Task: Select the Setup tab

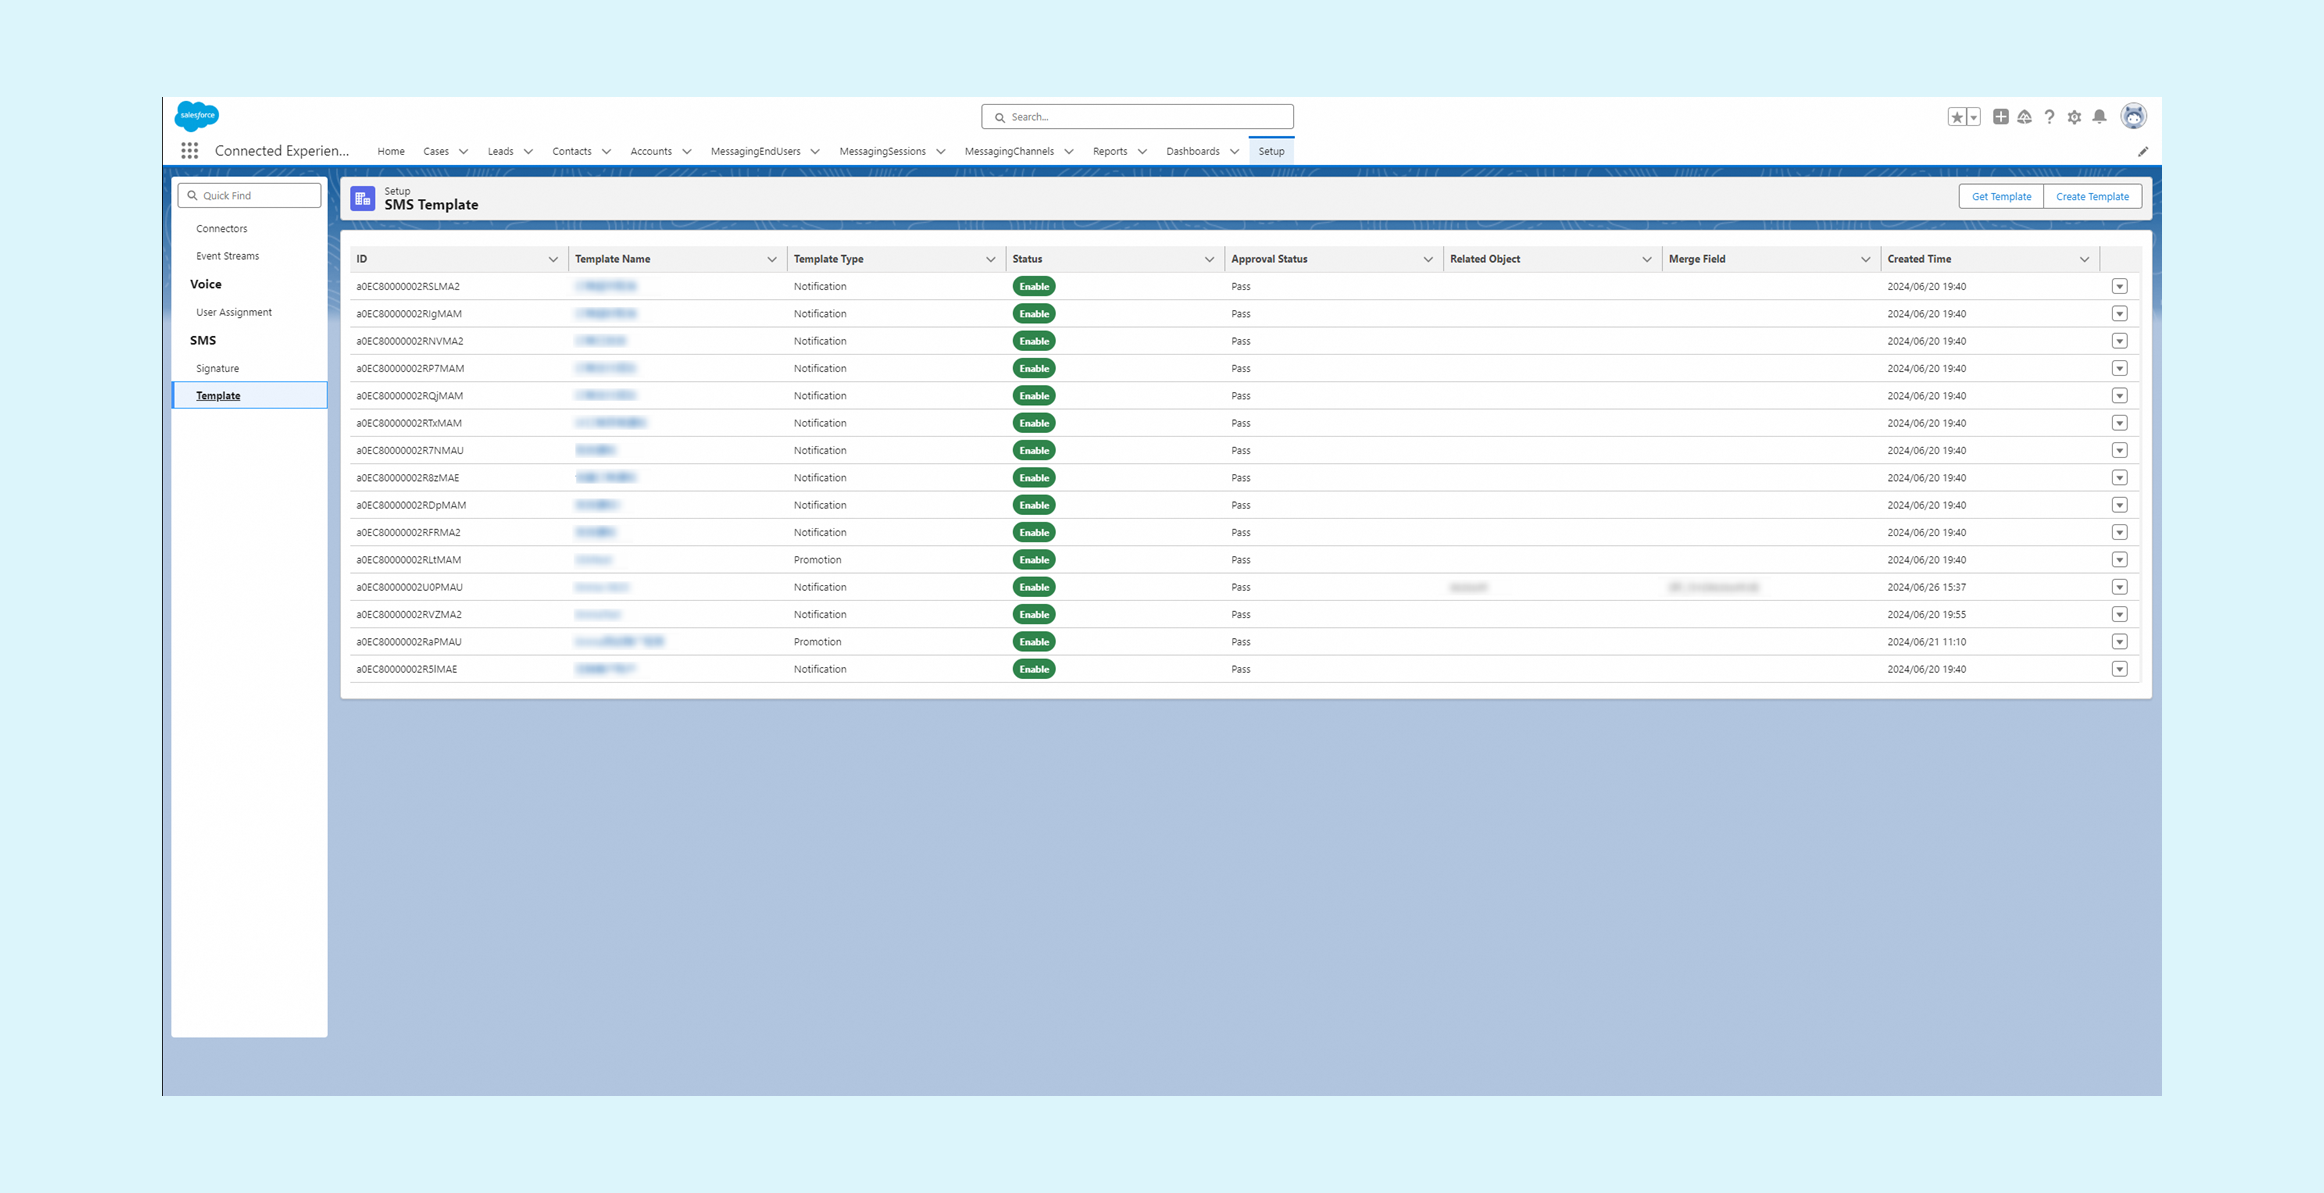Action: (1271, 152)
